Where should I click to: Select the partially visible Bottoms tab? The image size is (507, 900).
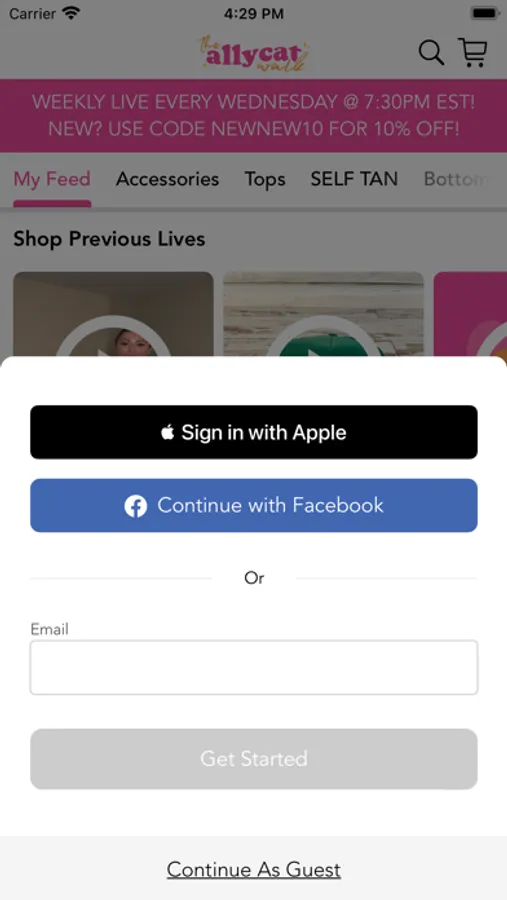point(456,179)
